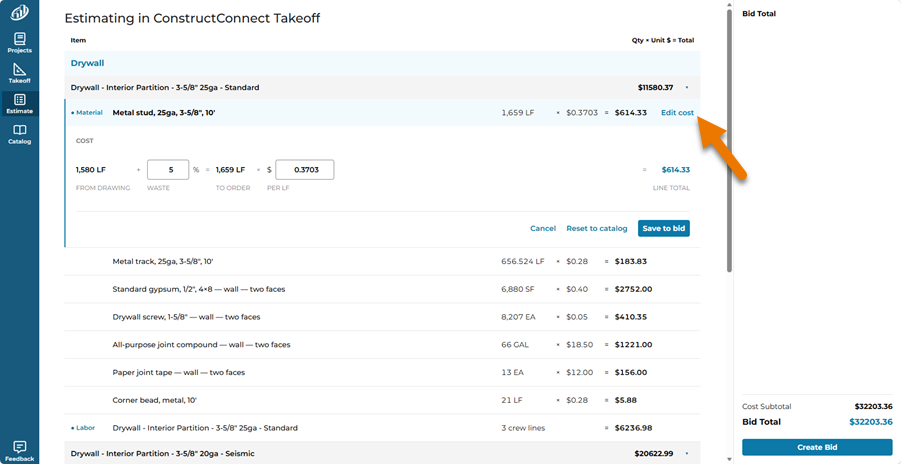The image size is (901, 464).
Task: Open the Catalog sidebar section
Action: [x=20, y=135]
